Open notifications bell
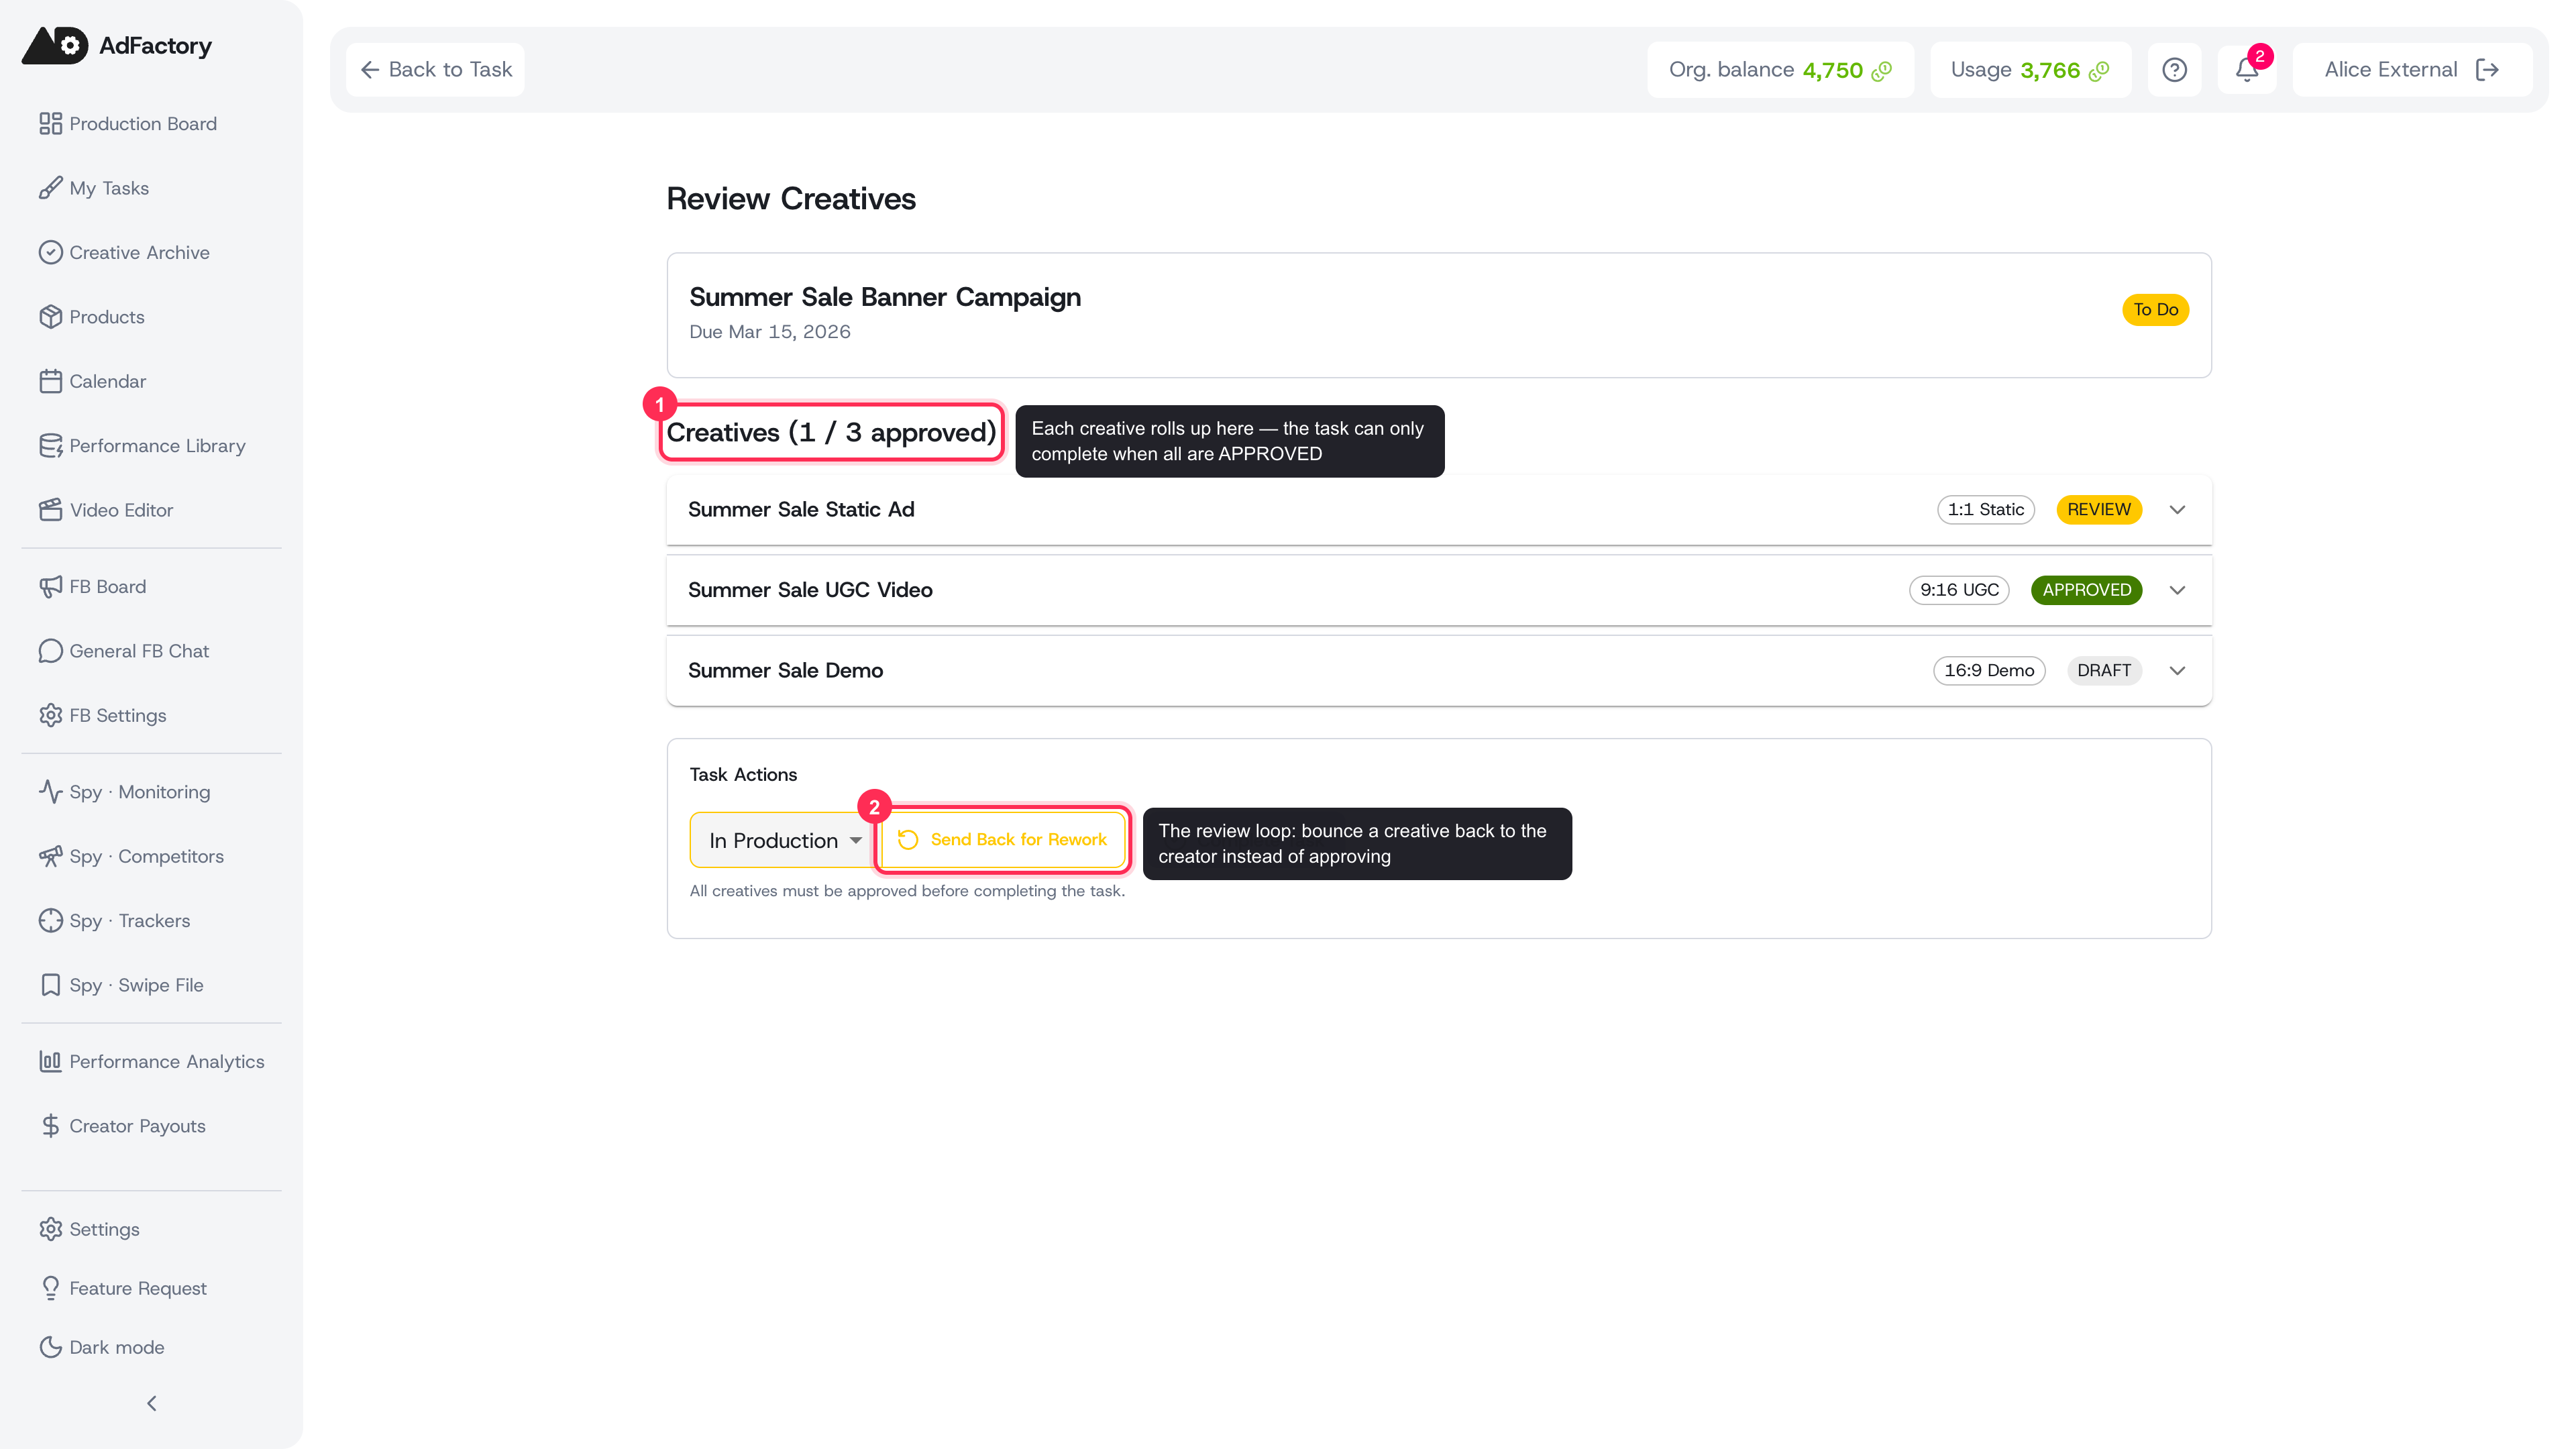Screen dimensions: 2576x1449 tap(2247, 70)
